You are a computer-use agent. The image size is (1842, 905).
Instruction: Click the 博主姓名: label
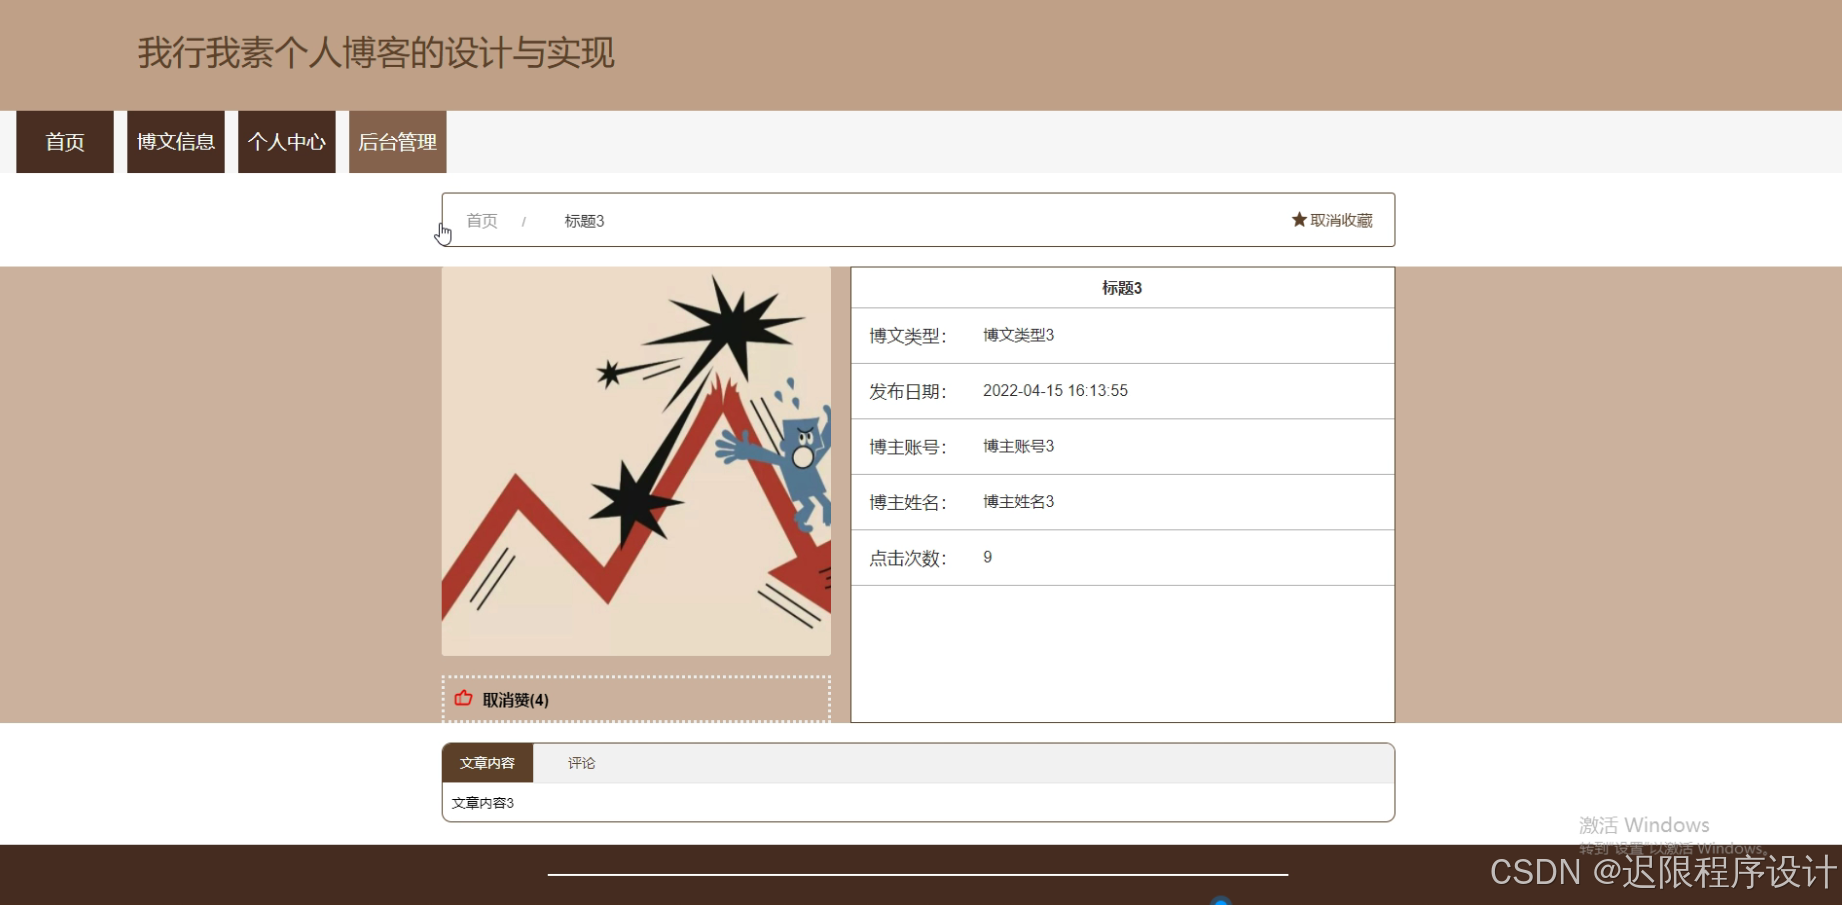coord(907,503)
